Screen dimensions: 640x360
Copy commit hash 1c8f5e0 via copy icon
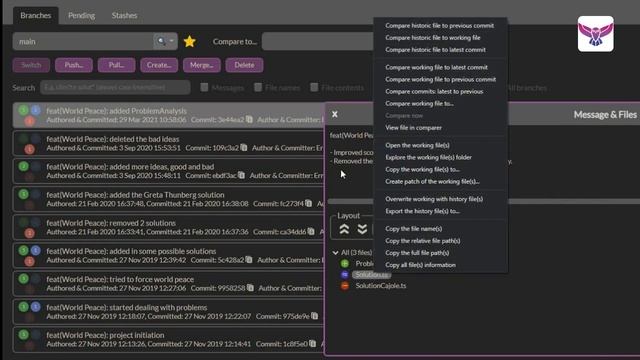click(x=313, y=344)
